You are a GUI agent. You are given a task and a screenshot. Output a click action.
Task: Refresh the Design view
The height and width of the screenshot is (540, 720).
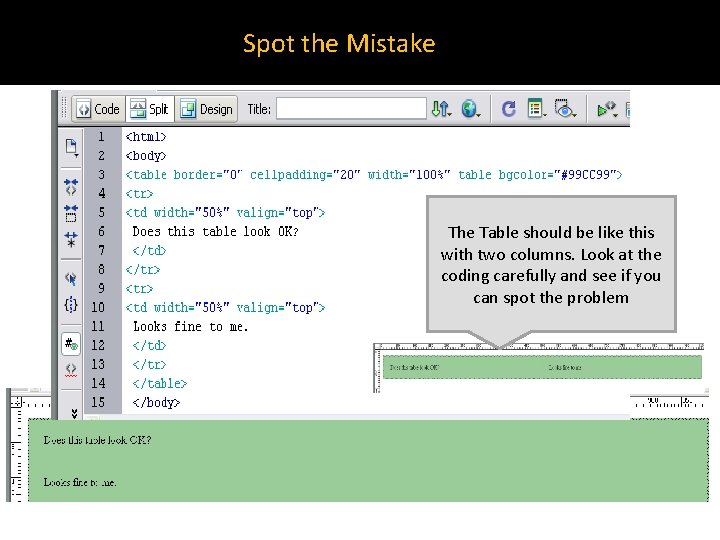pos(508,109)
